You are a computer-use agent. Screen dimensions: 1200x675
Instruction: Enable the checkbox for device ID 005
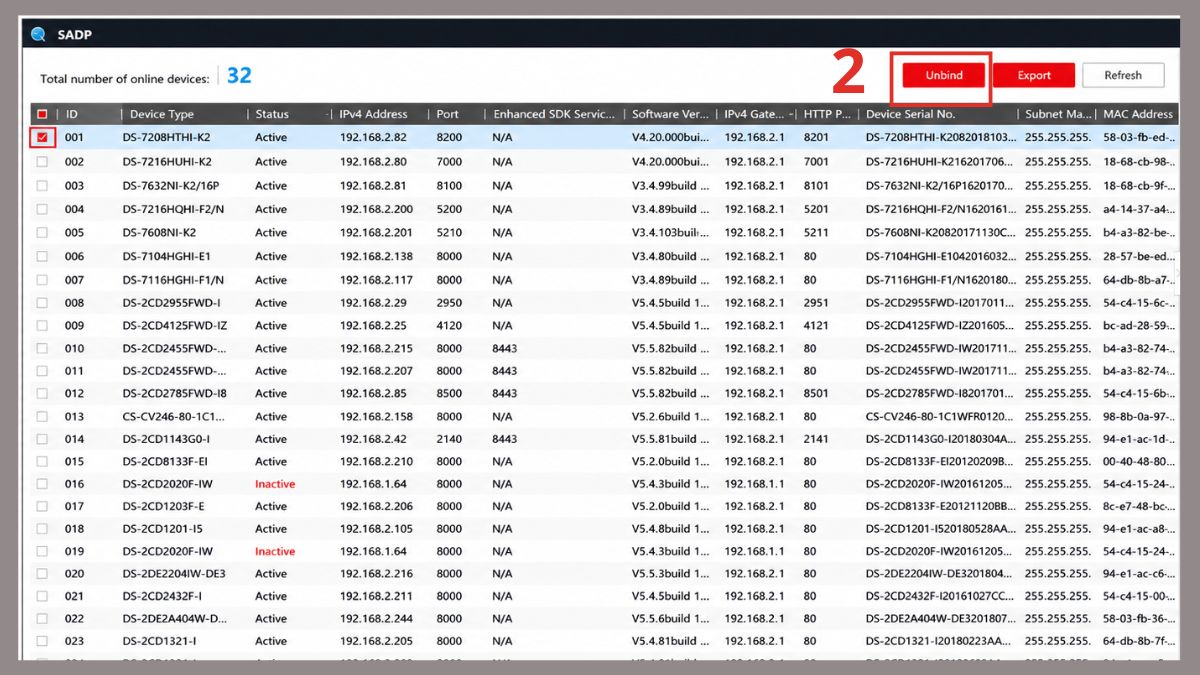pos(42,233)
